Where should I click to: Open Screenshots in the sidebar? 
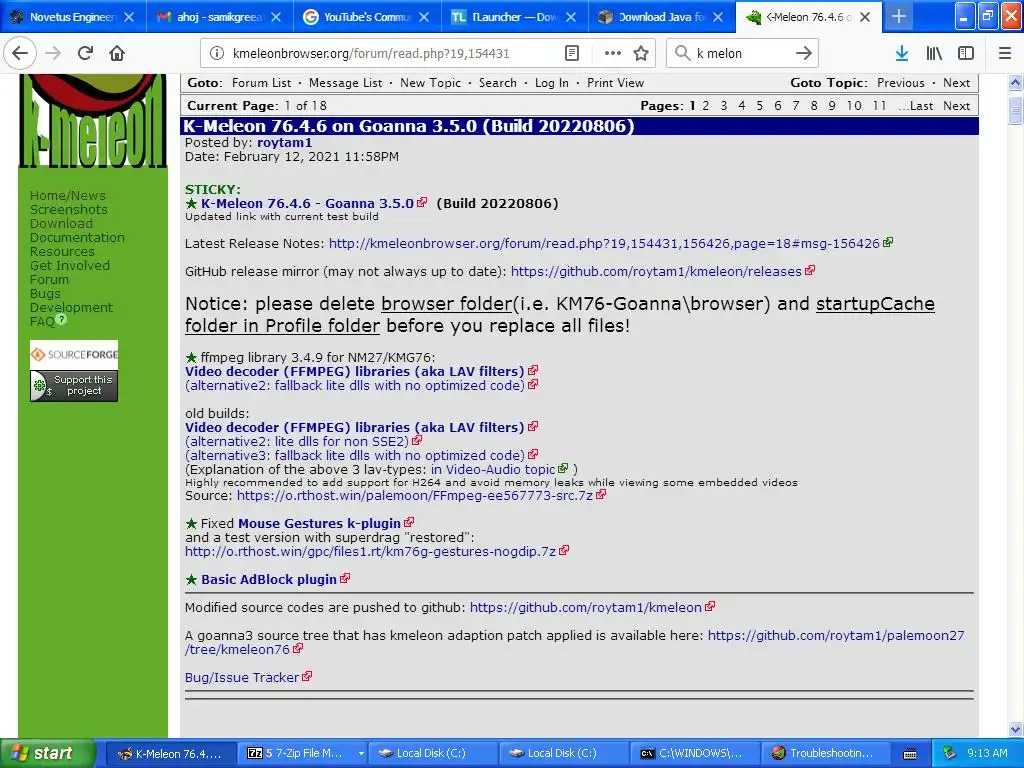tap(69, 210)
